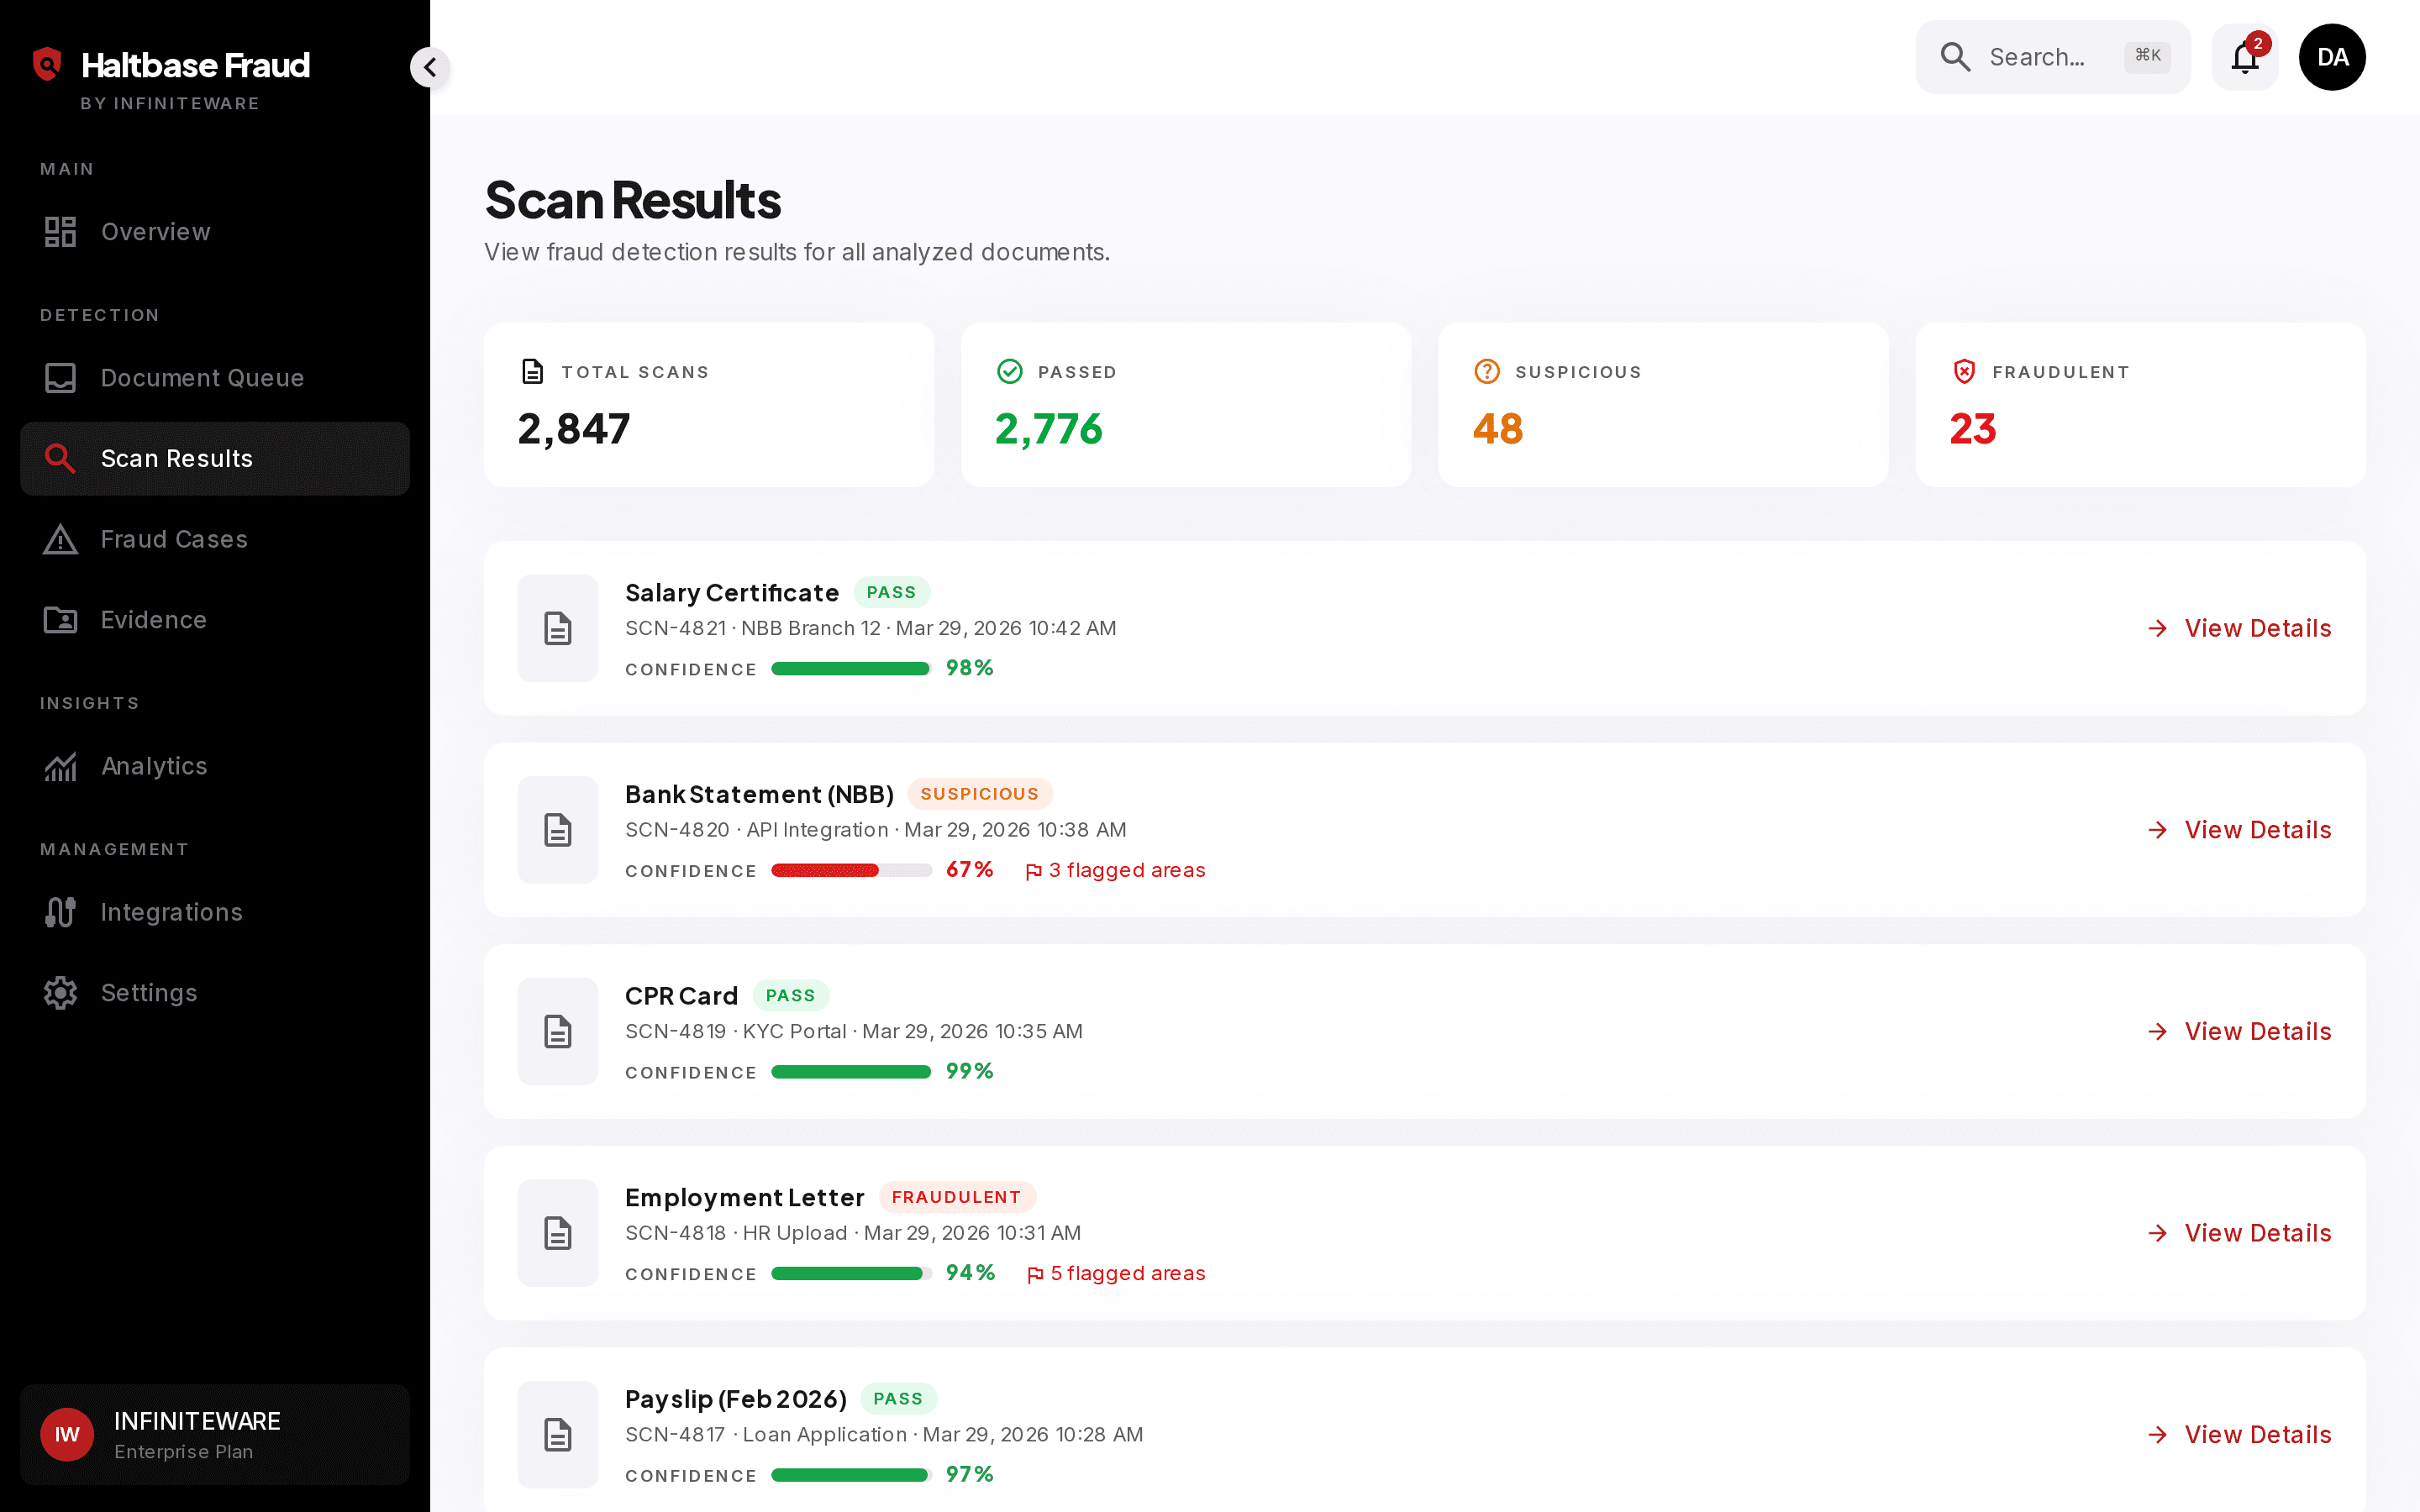
Task: Open the Fraud Cases warning triangle icon
Action: [60, 539]
